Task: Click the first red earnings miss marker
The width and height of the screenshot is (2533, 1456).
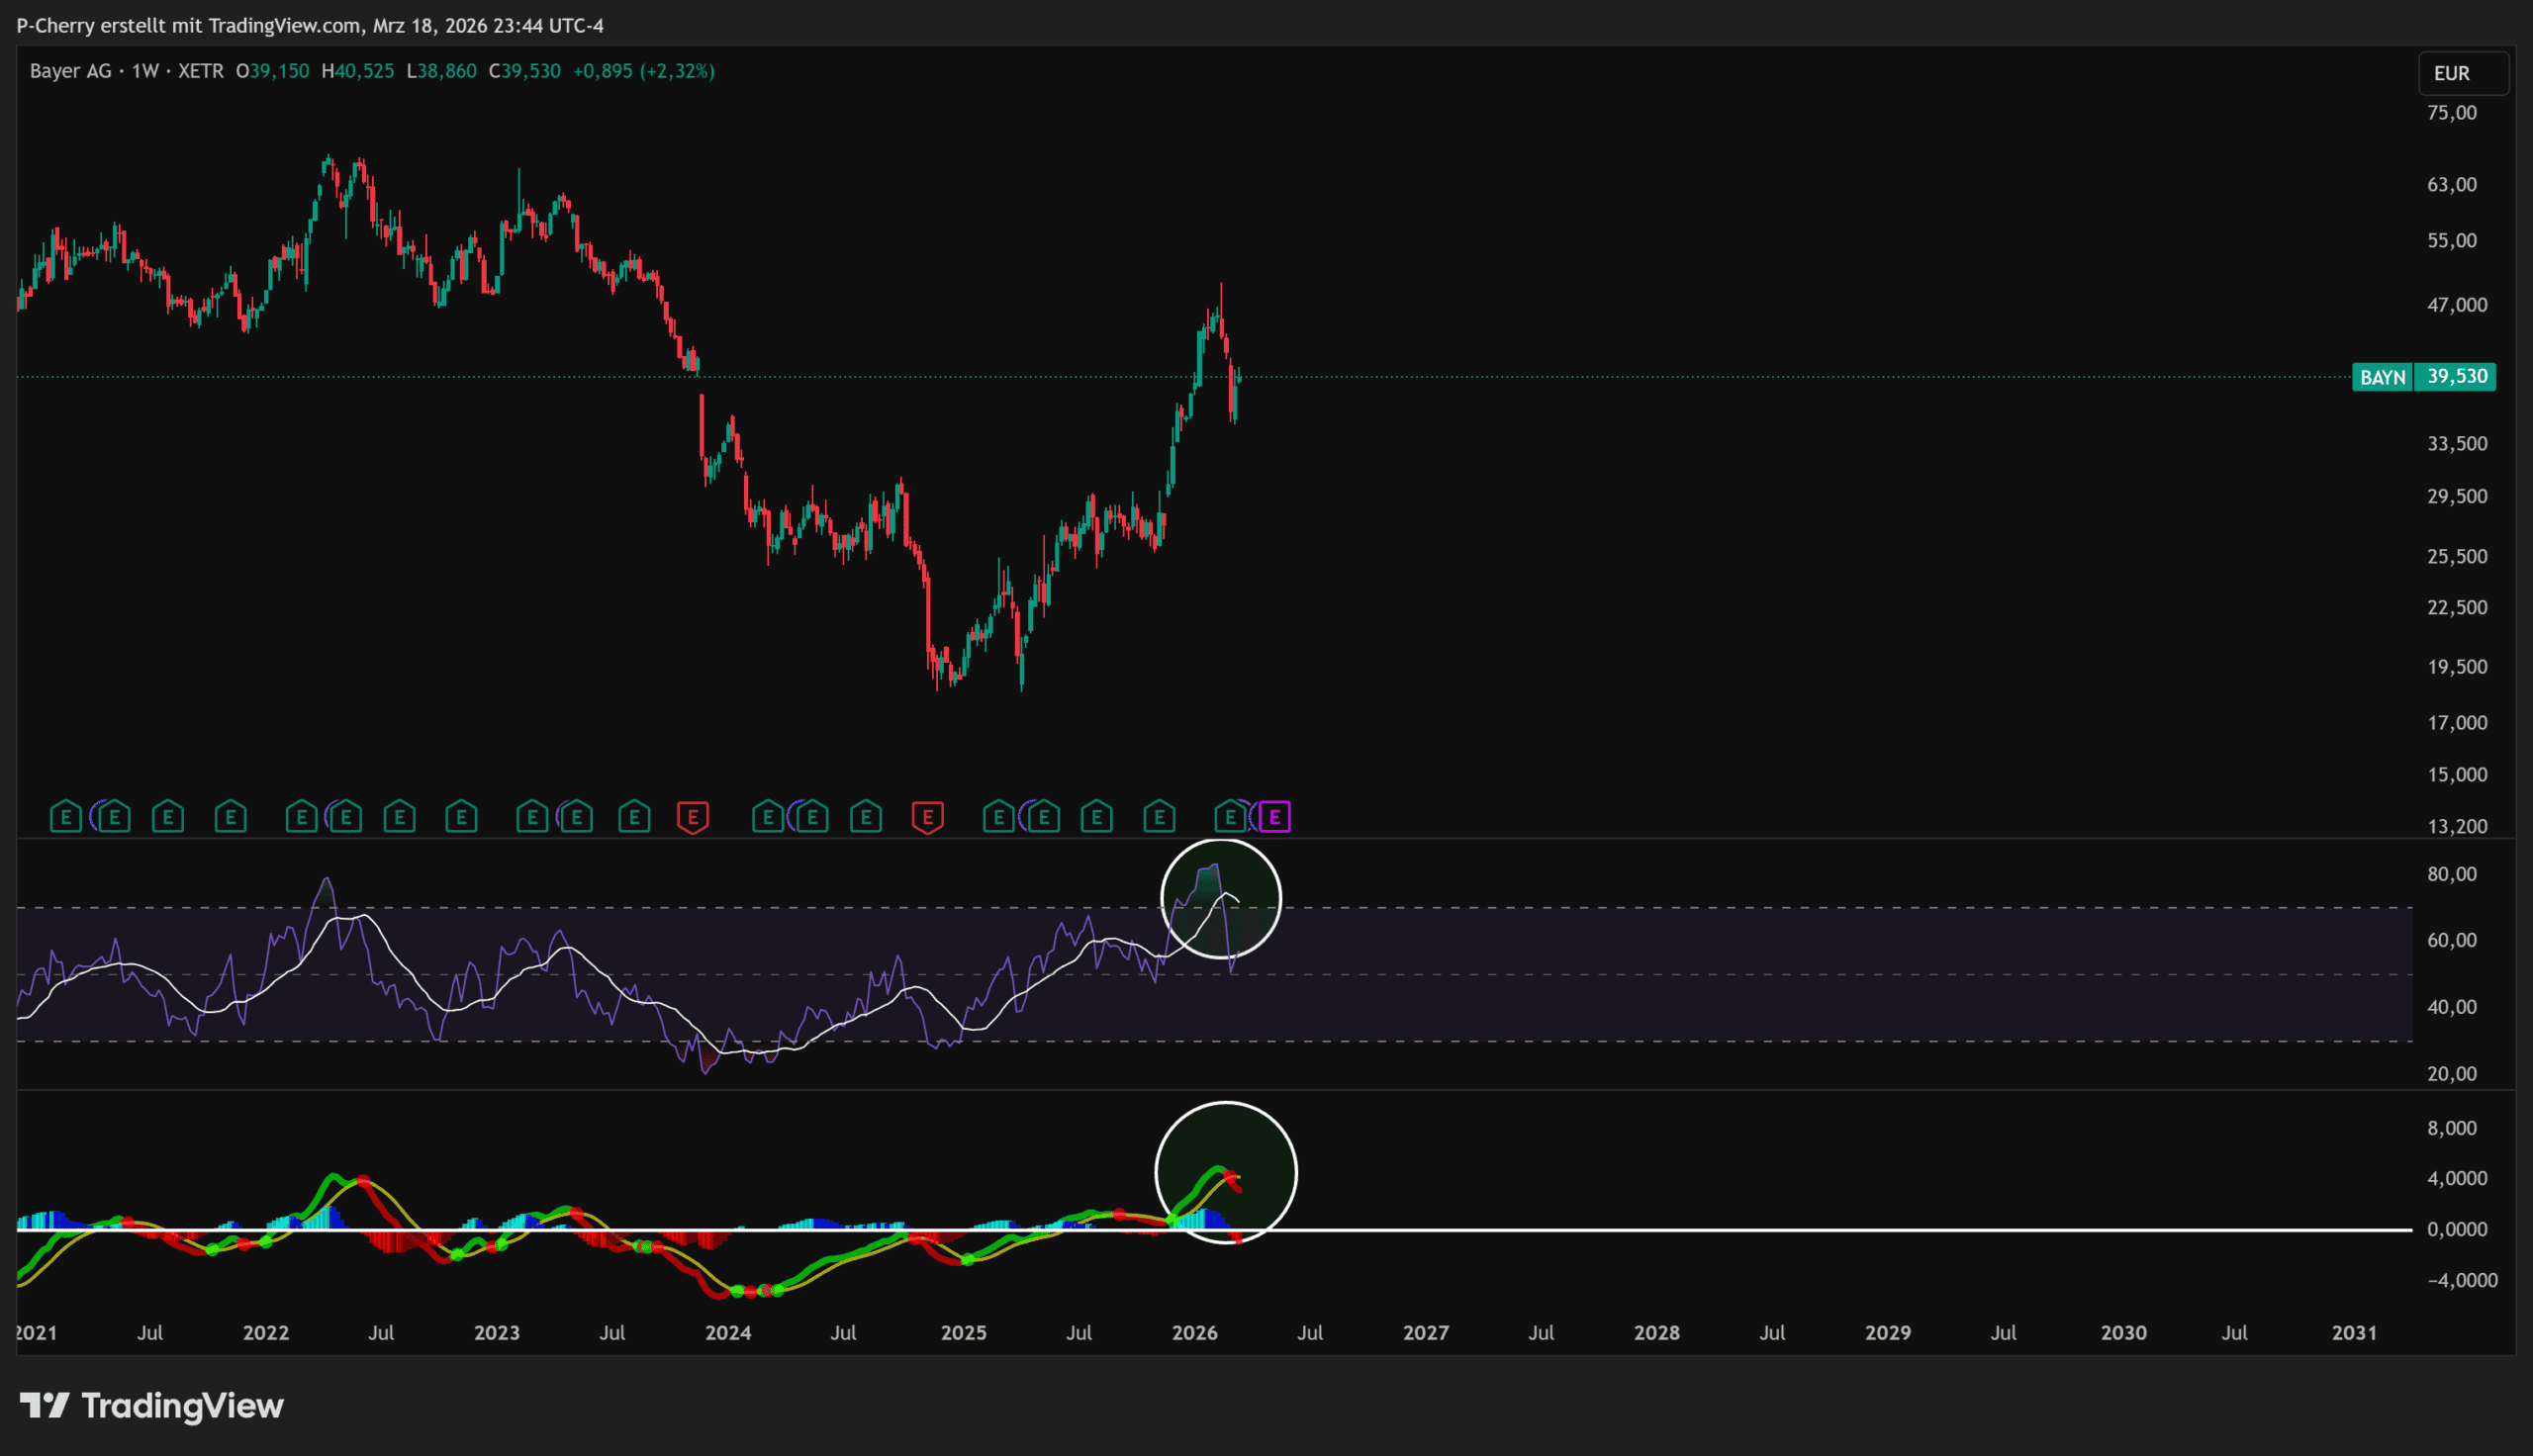Action: point(693,817)
